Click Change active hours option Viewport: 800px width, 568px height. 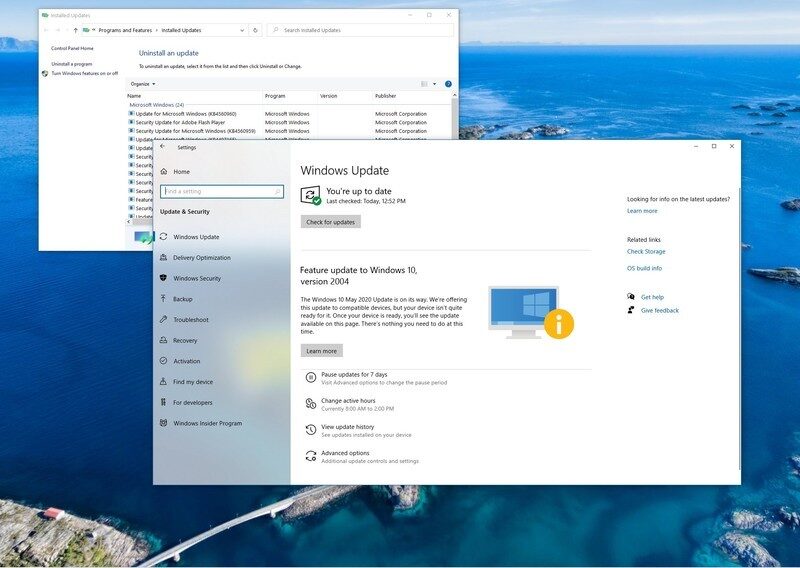pyautogui.click(x=348, y=401)
